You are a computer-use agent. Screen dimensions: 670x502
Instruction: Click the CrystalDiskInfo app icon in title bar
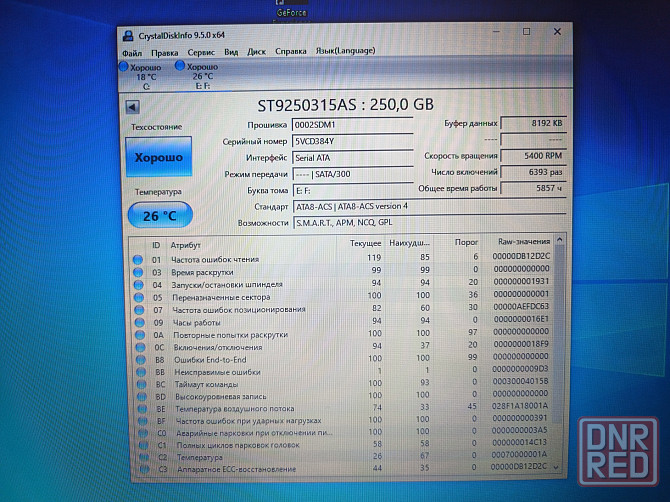coord(128,35)
